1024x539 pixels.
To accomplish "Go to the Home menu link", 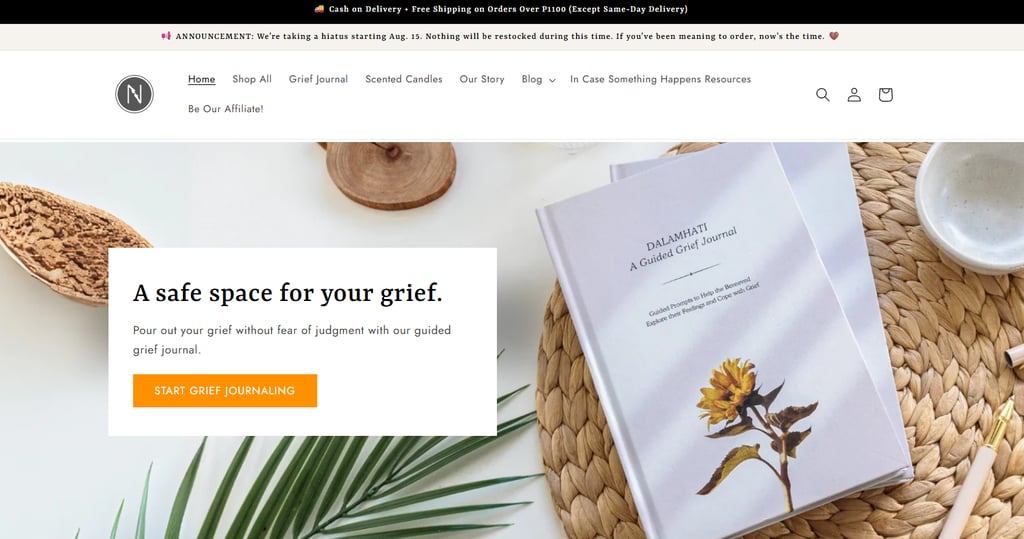I will tap(201, 79).
